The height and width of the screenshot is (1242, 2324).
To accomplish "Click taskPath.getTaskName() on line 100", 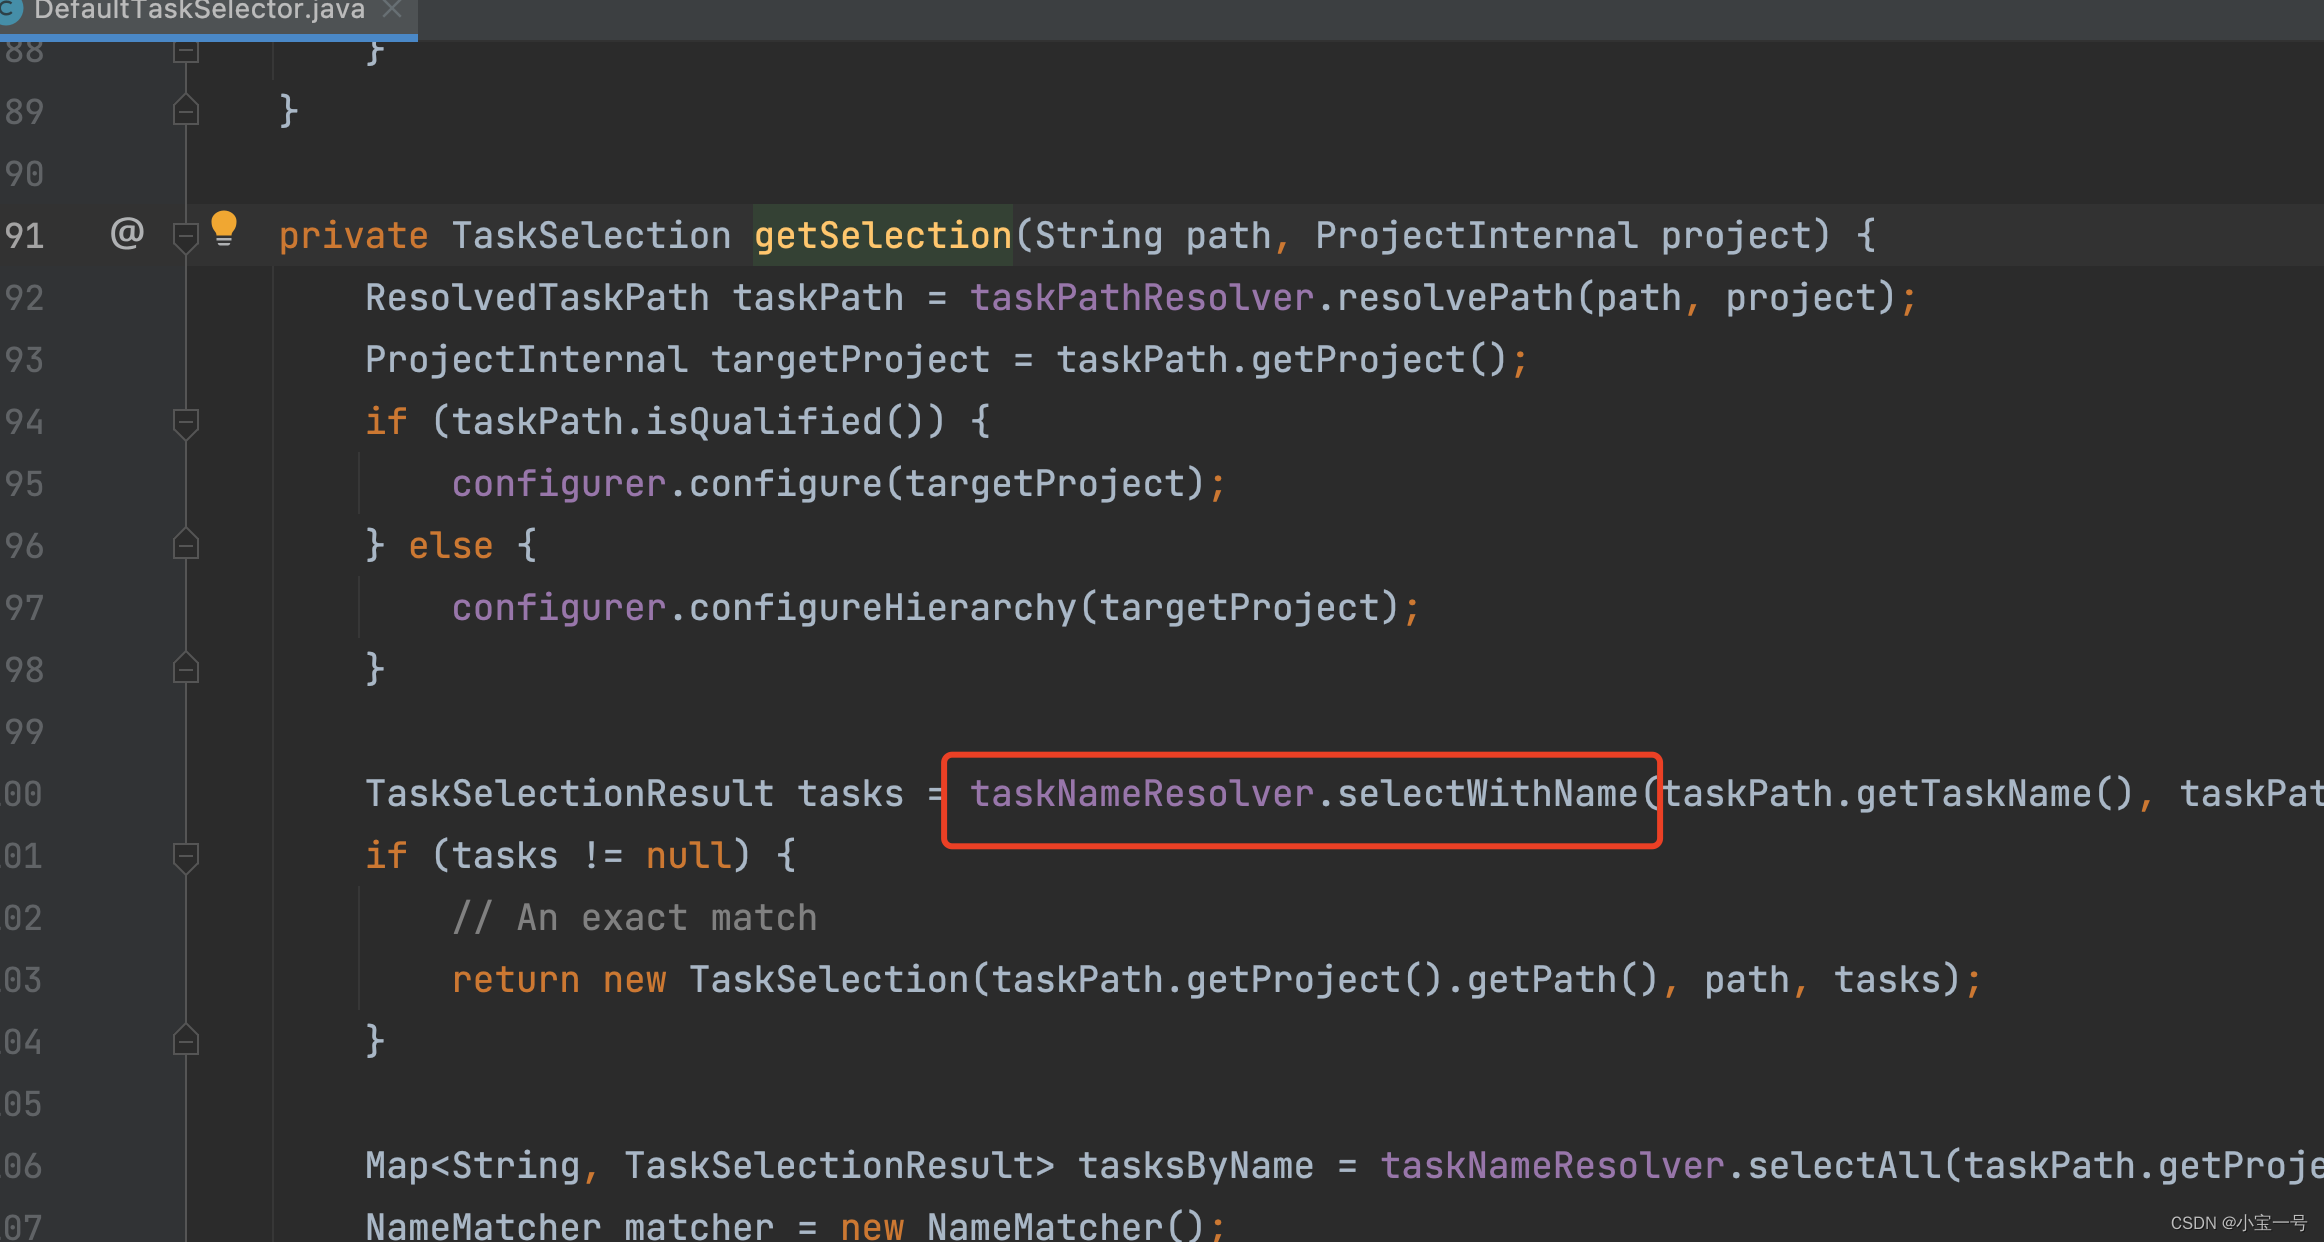I will [x=1899, y=794].
